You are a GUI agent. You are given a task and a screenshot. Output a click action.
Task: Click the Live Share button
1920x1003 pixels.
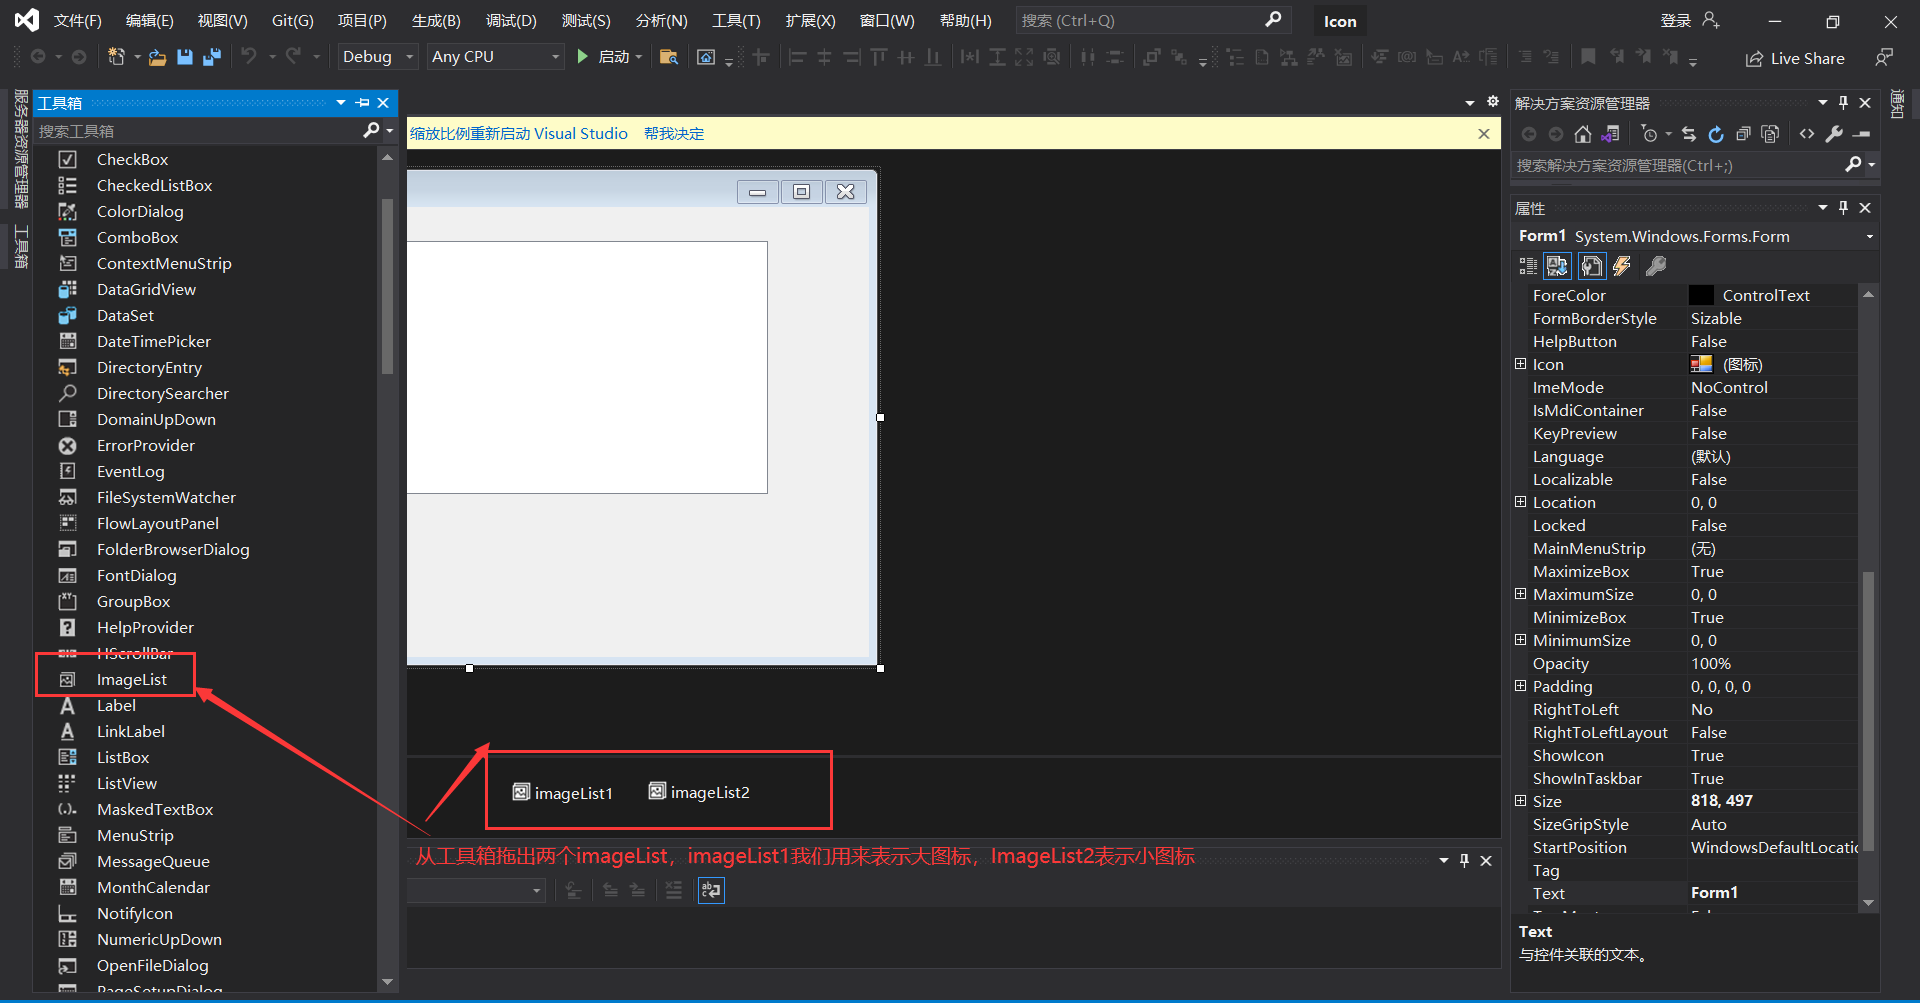(1795, 58)
